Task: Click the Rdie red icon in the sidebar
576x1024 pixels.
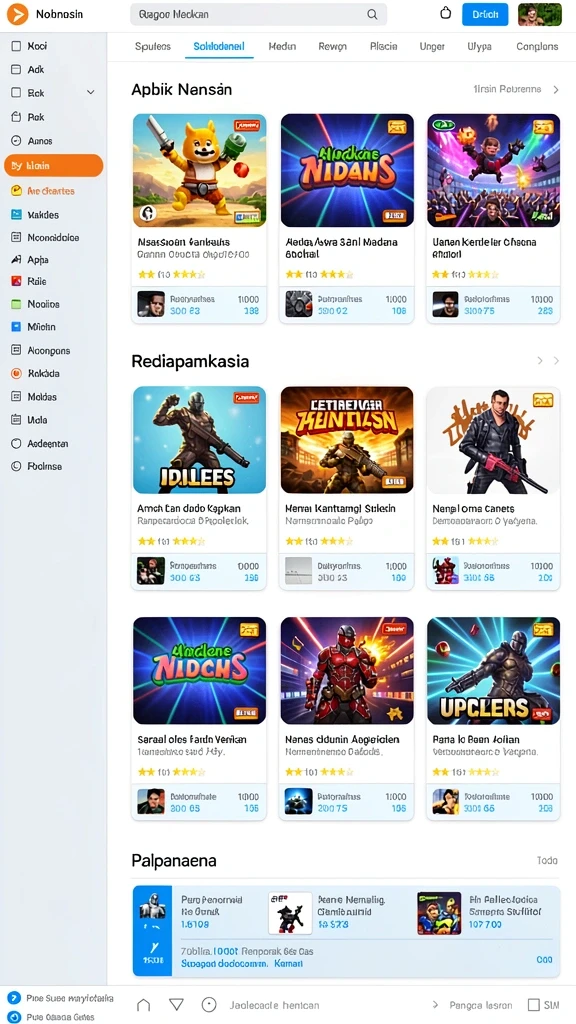Action: (x=17, y=281)
